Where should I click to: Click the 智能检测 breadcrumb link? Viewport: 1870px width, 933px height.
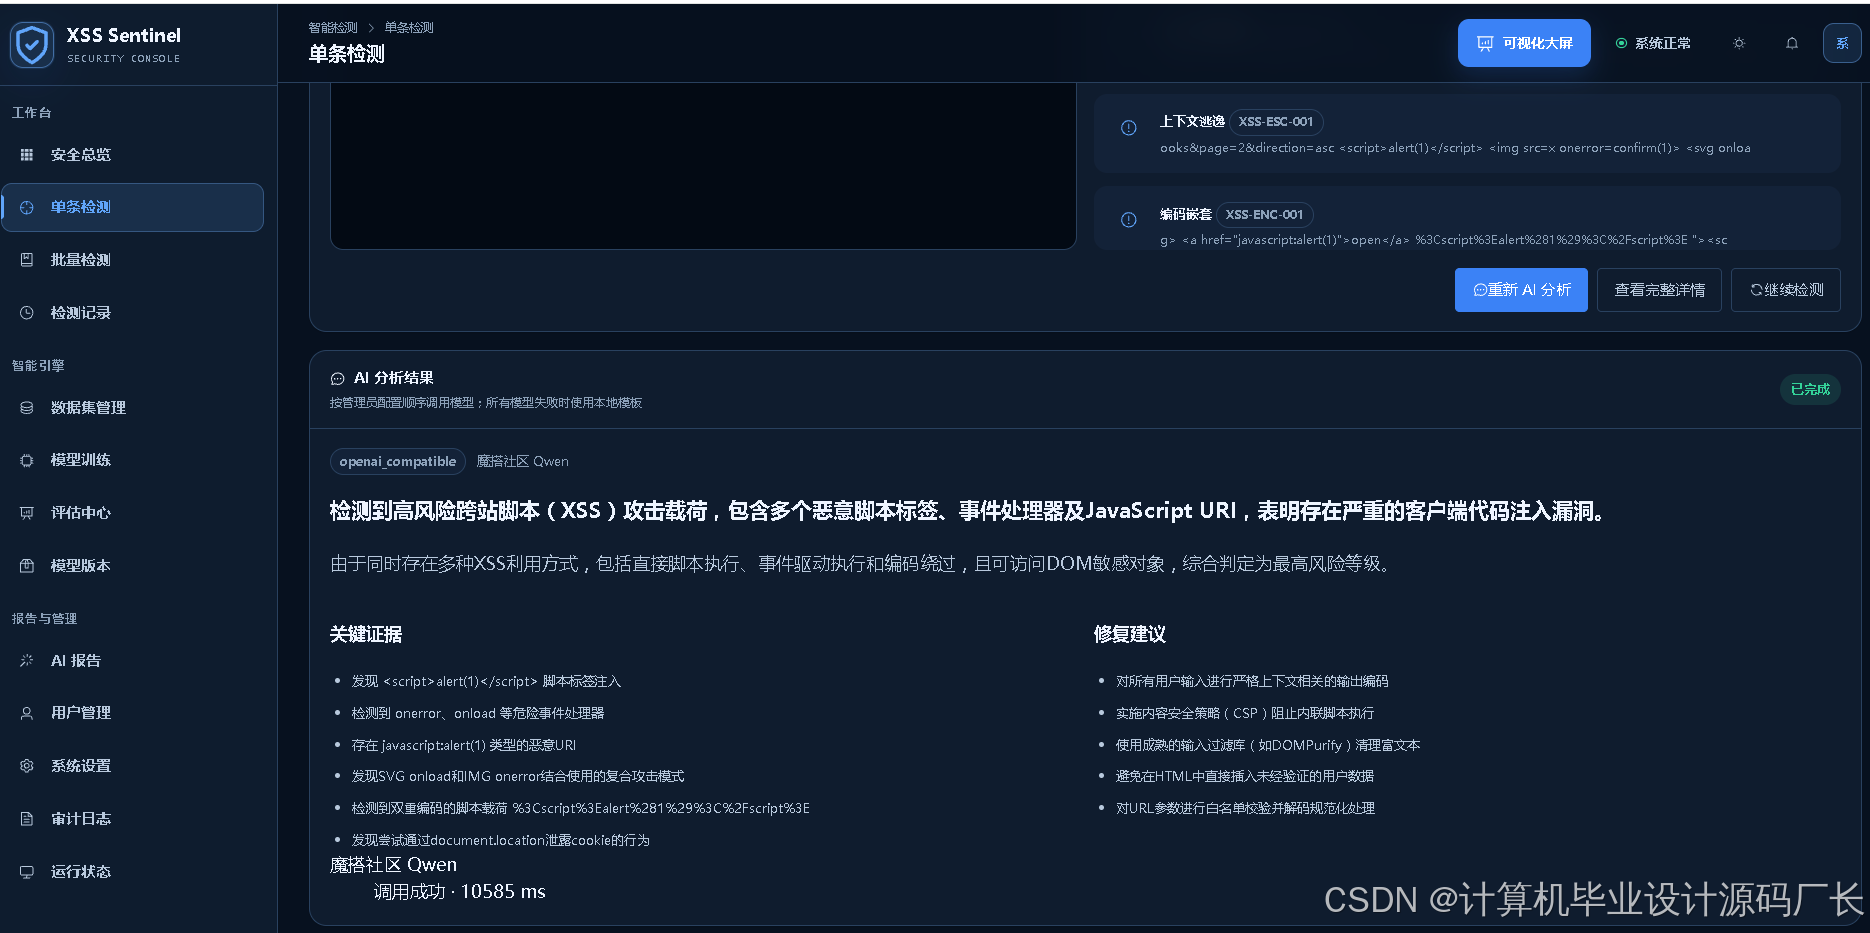[x=333, y=28]
